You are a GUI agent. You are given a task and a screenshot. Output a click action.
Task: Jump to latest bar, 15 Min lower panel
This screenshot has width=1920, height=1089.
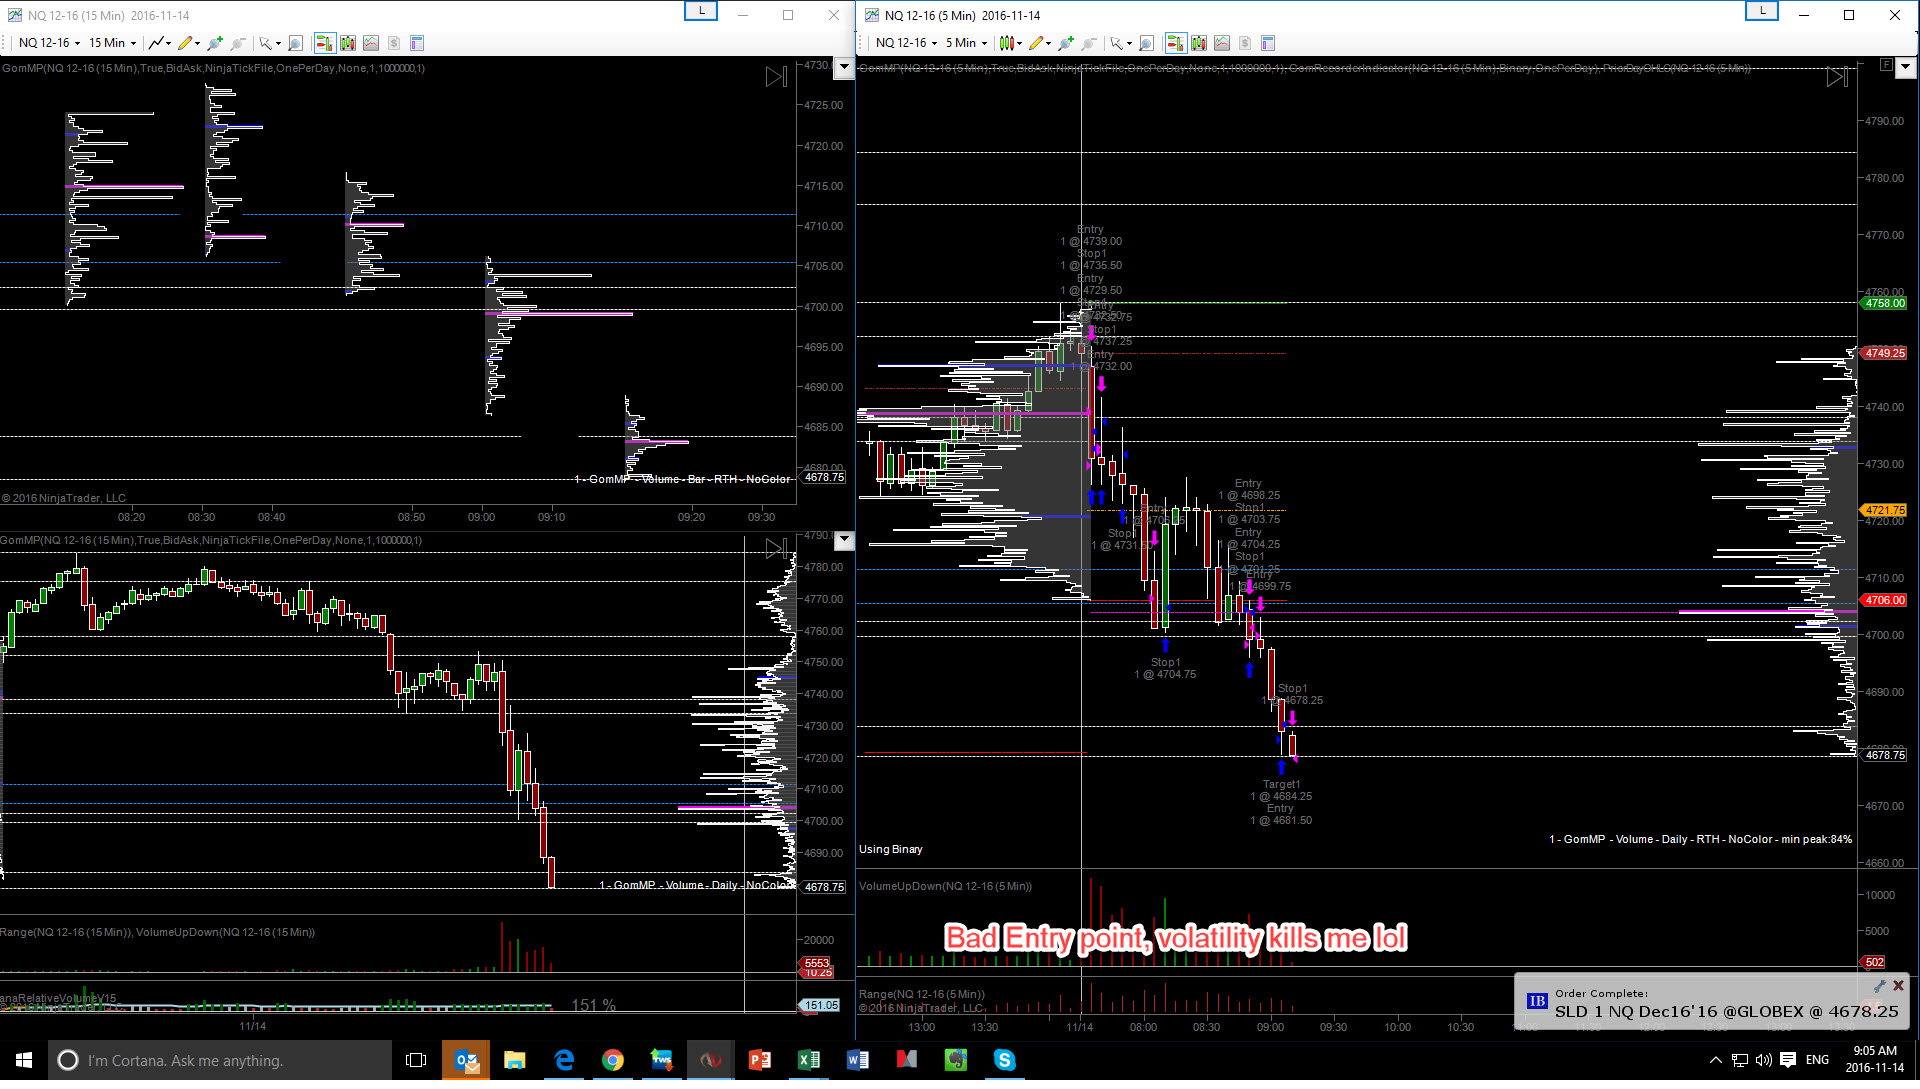tap(776, 548)
